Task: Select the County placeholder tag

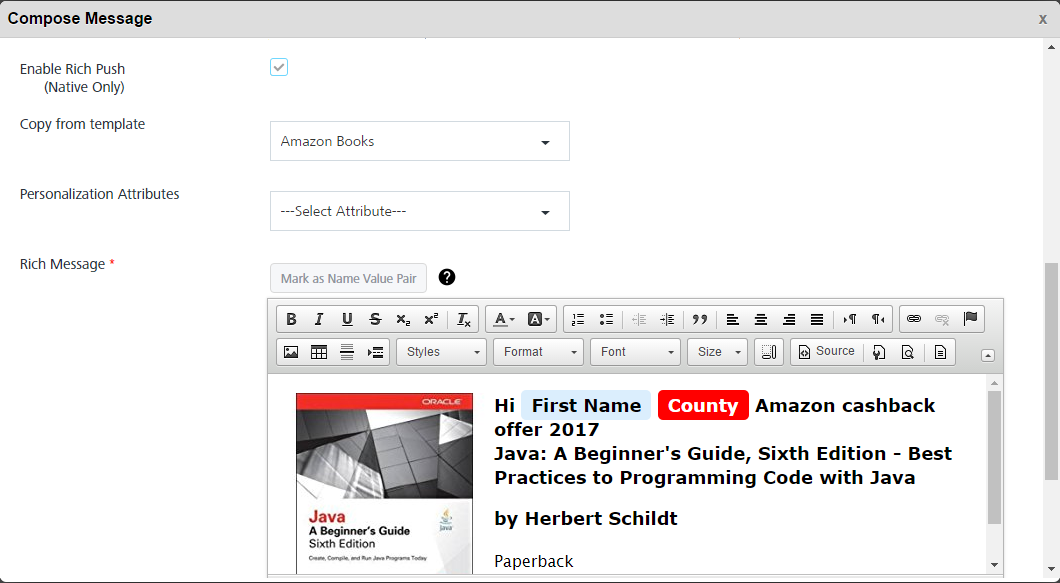Action: pos(703,405)
